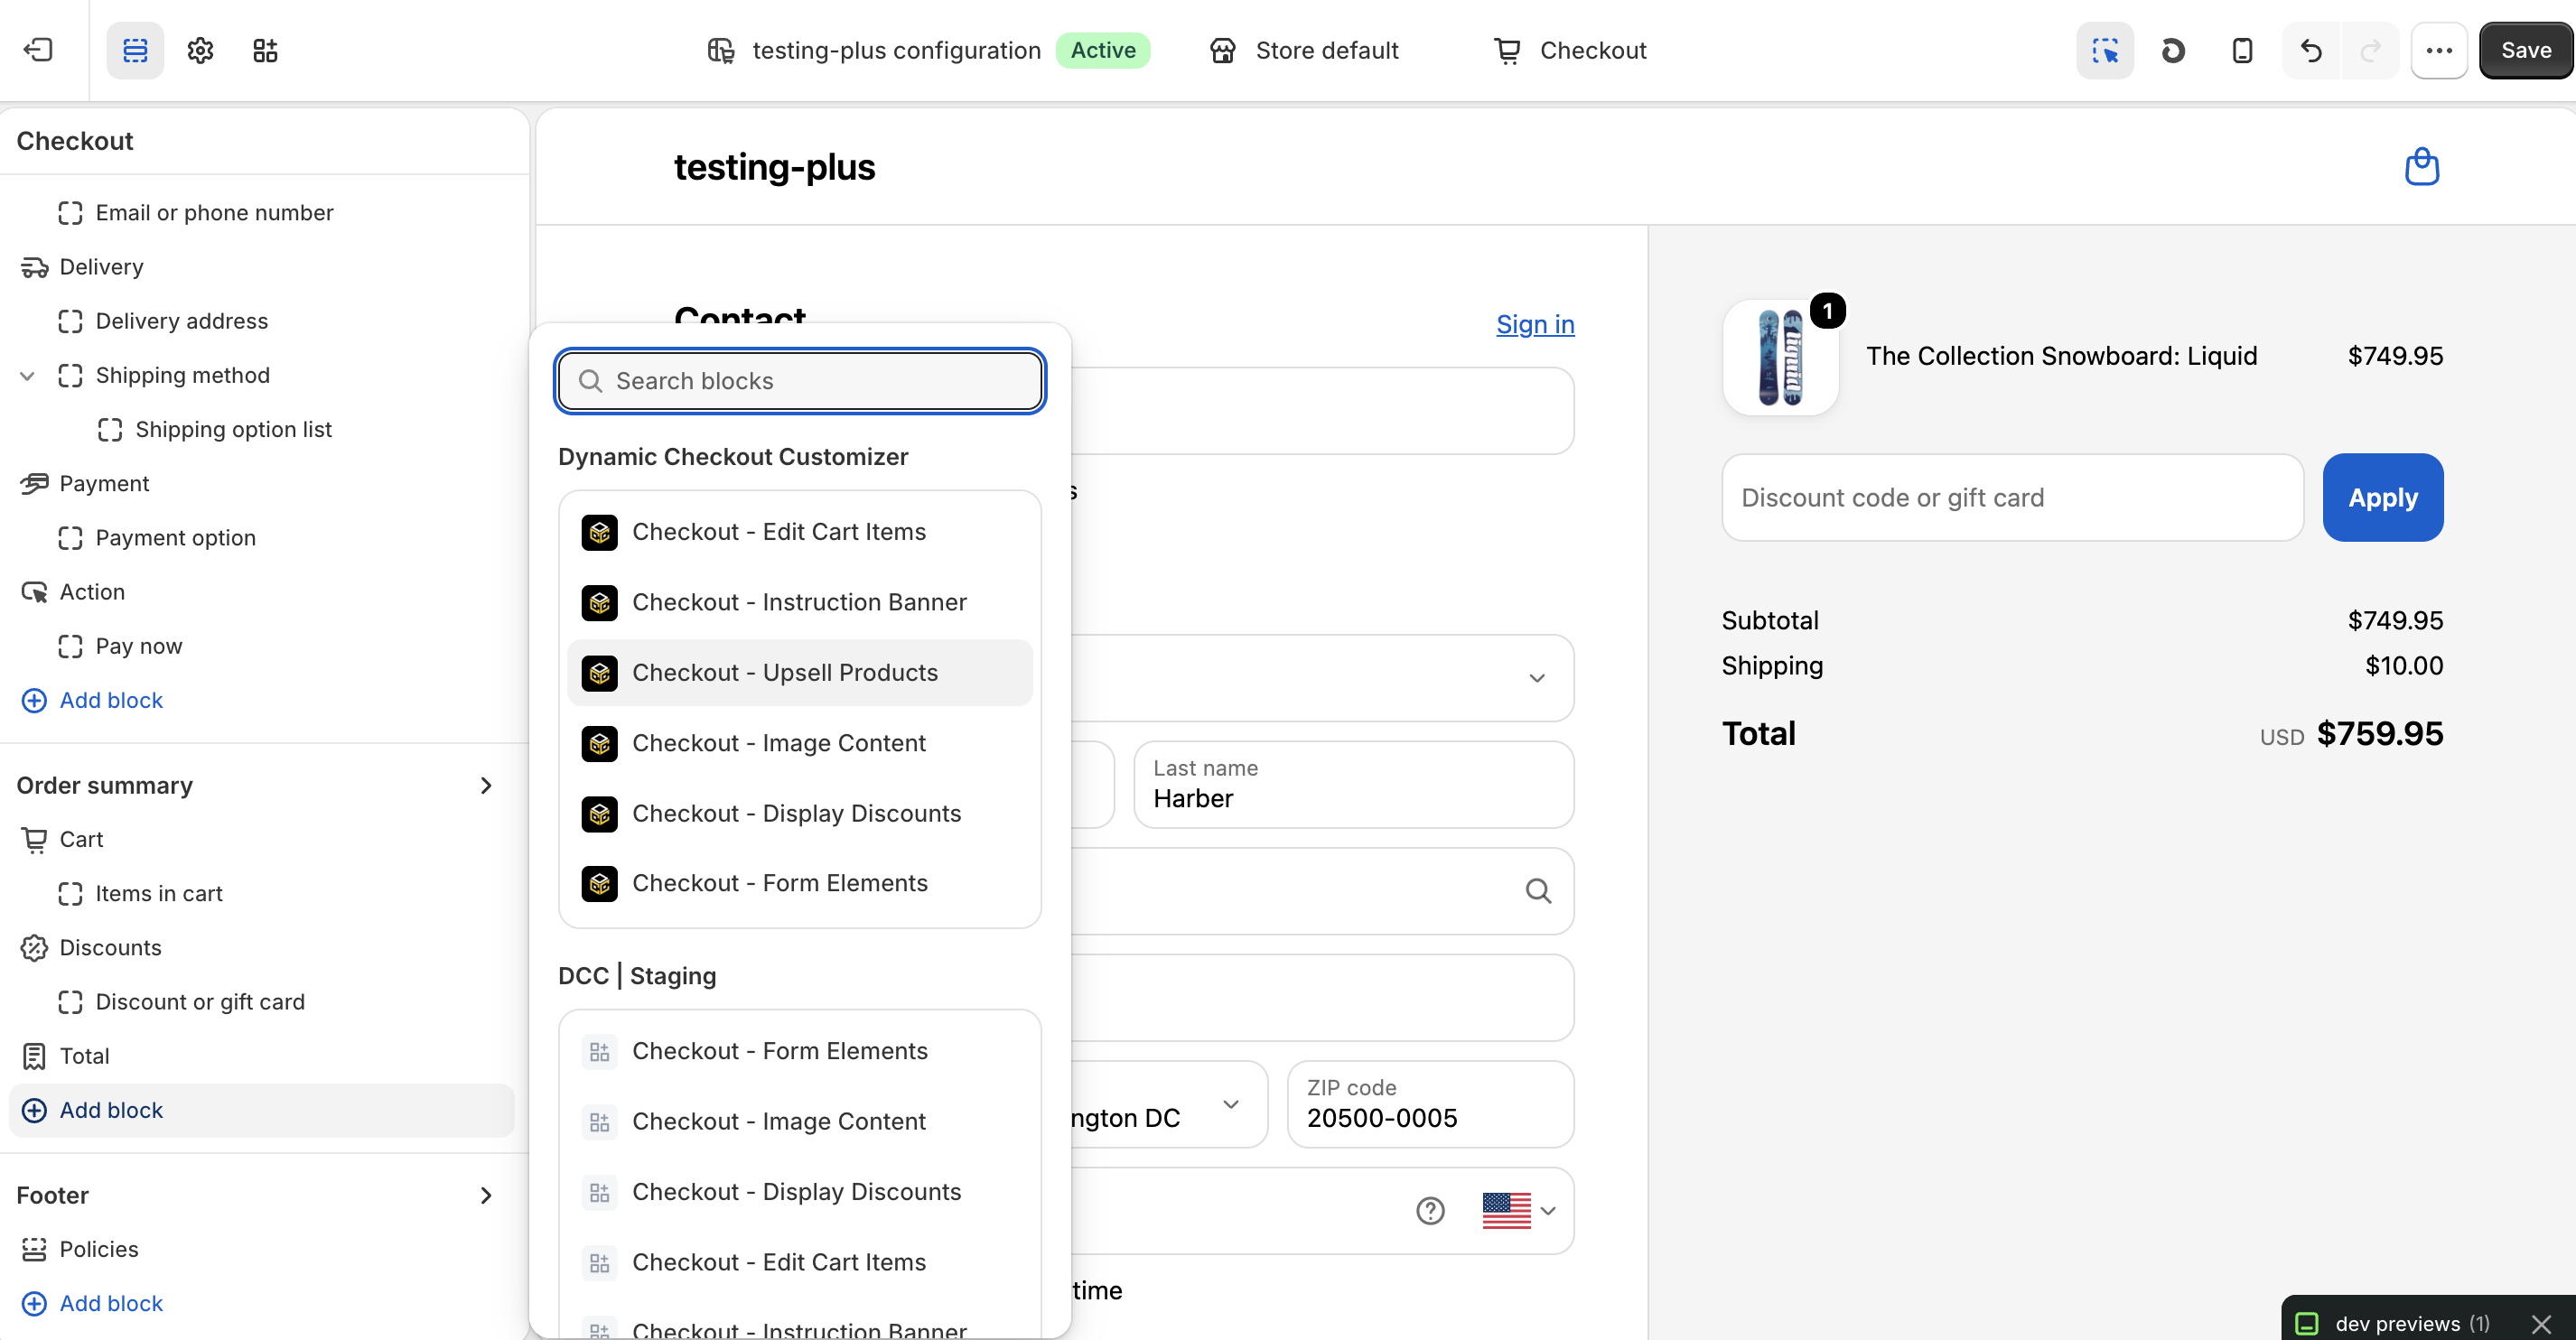Click the Email or phone number block icon
This screenshot has width=2576, height=1340.
70,213
